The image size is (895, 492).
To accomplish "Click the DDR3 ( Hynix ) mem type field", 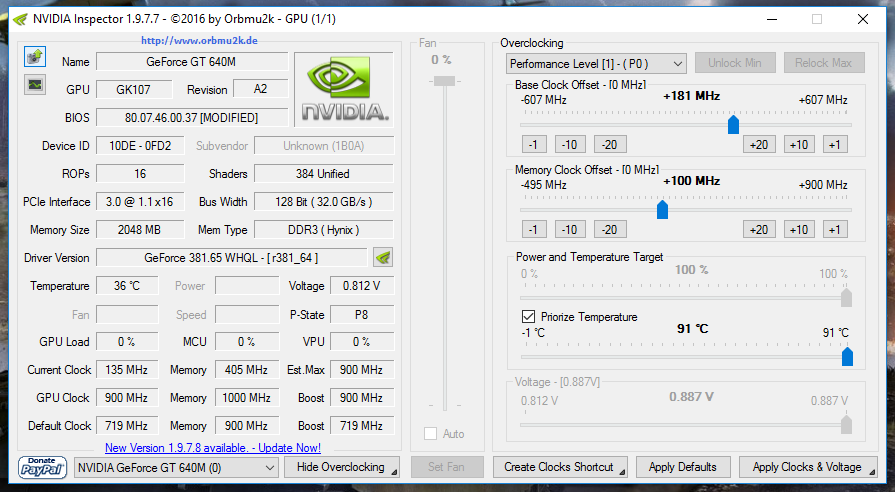I will (x=324, y=229).
